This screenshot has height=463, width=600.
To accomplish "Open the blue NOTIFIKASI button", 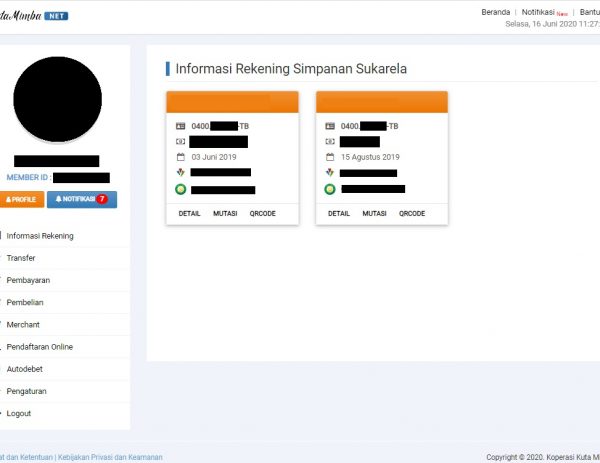I will pyautogui.click(x=81, y=199).
